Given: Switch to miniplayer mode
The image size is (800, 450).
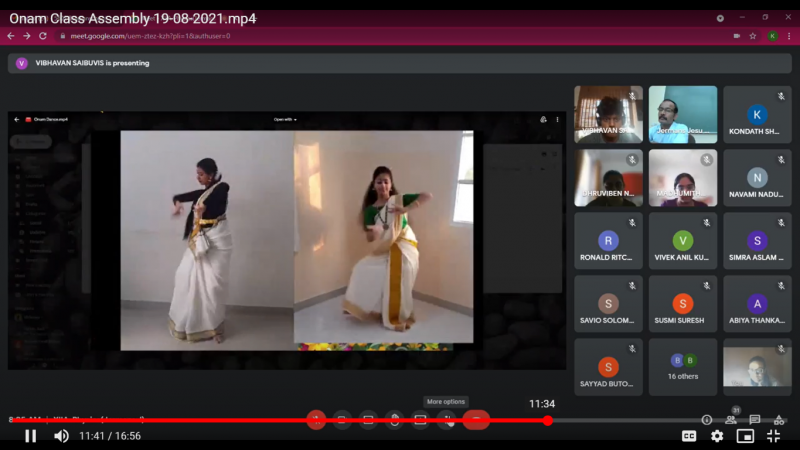Looking at the screenshot, I should click(745, 436).
